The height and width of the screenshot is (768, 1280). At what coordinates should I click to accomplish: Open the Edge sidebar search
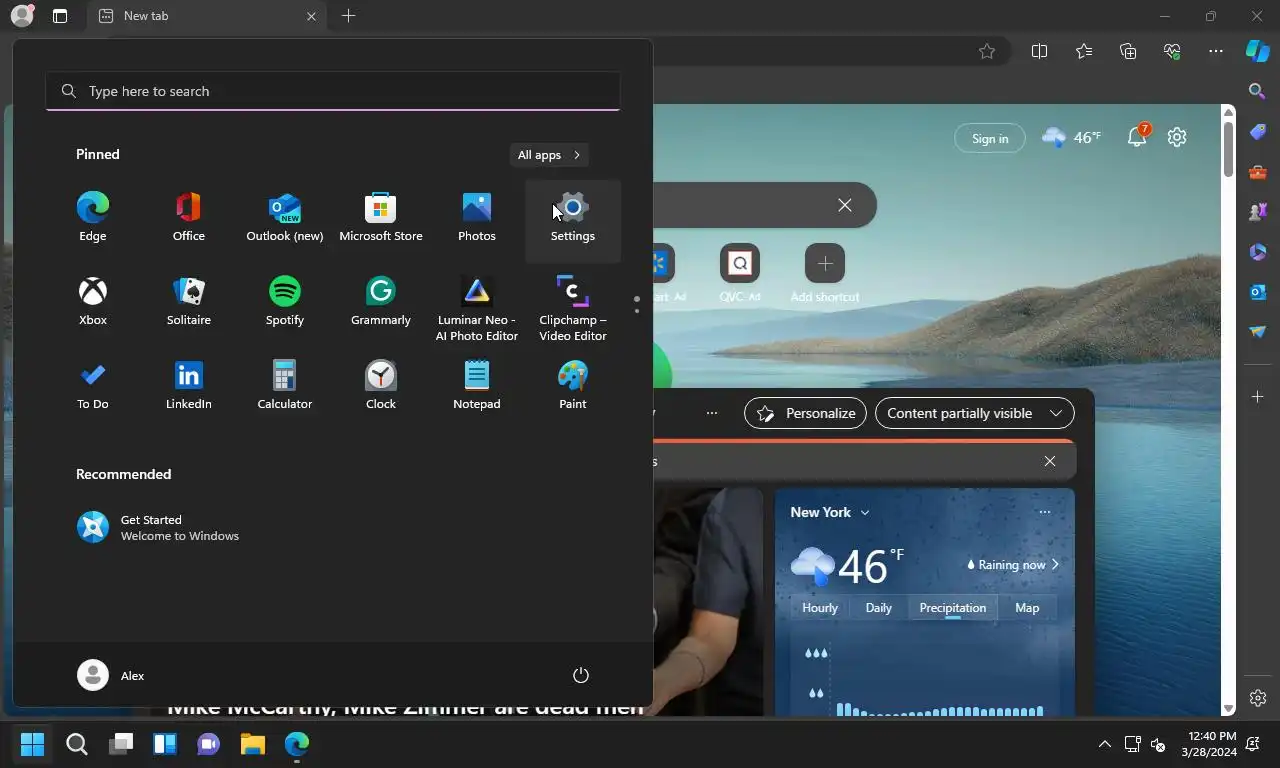coord(1258,91)
